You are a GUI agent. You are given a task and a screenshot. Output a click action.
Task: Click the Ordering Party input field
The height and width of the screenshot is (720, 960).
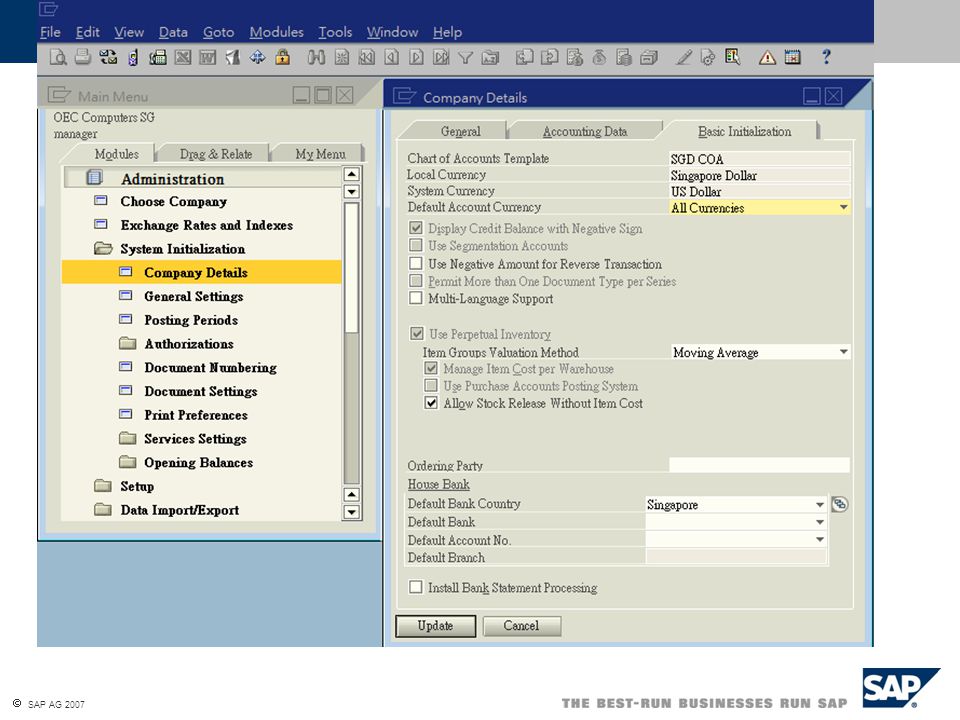[760, 465]
